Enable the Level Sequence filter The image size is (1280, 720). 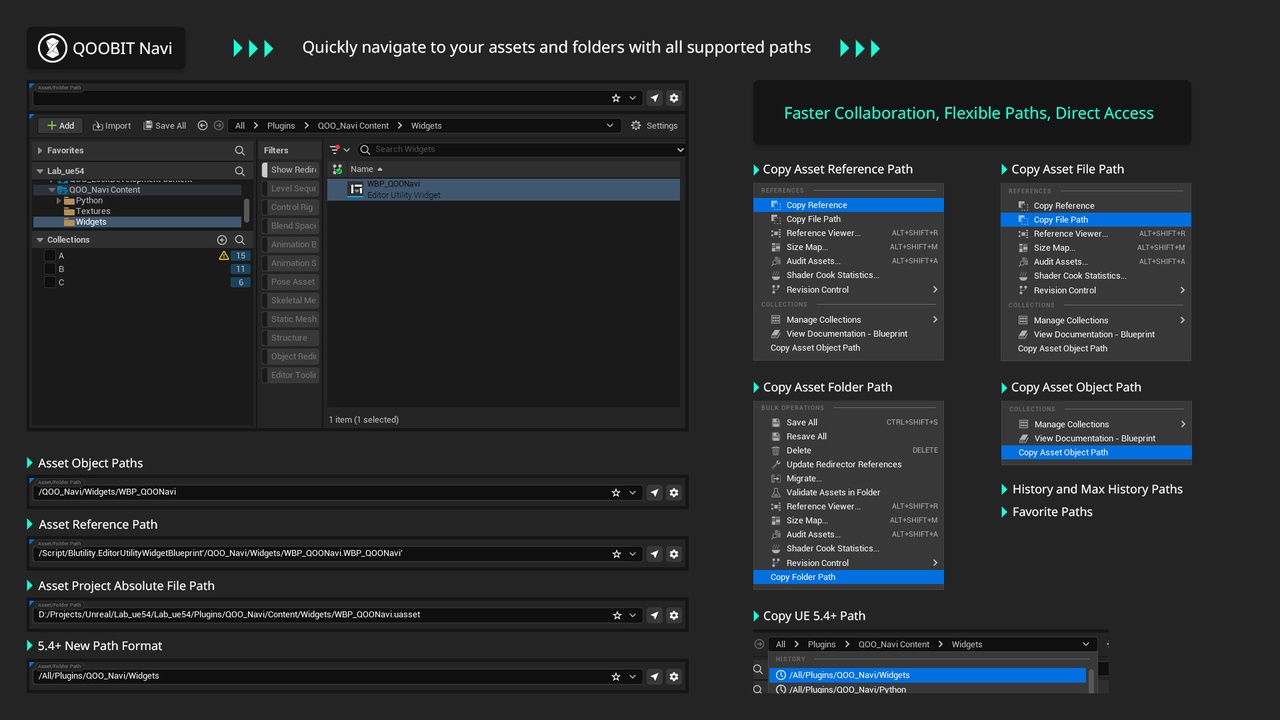(x=290, y=189)
